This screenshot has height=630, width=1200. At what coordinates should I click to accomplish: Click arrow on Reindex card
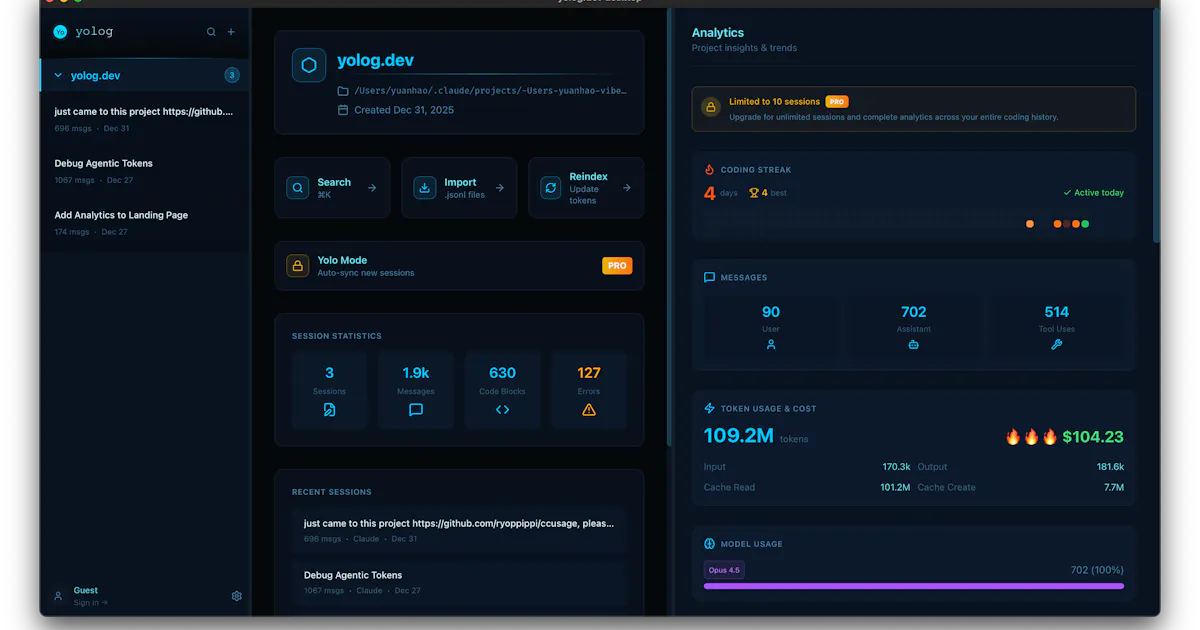(627, 188)
